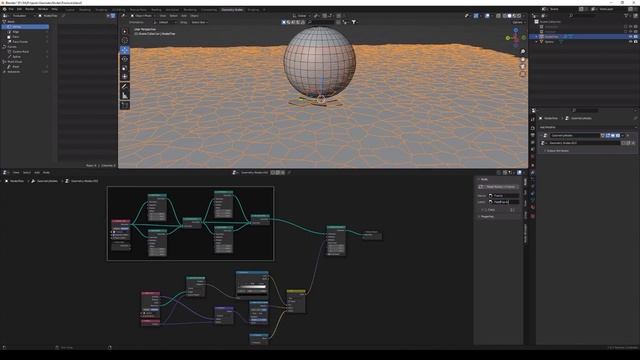Expand the Sphere object in outliner

[x=536, y=42]
